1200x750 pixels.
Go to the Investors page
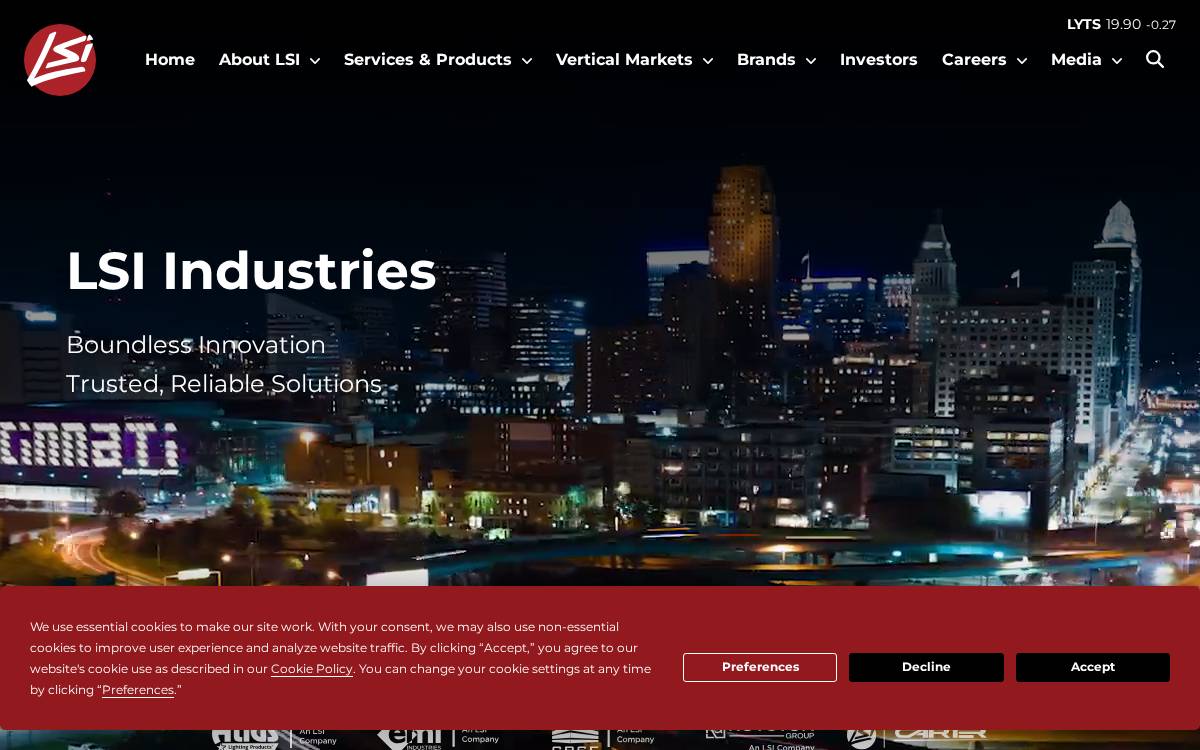coord(879,60)
